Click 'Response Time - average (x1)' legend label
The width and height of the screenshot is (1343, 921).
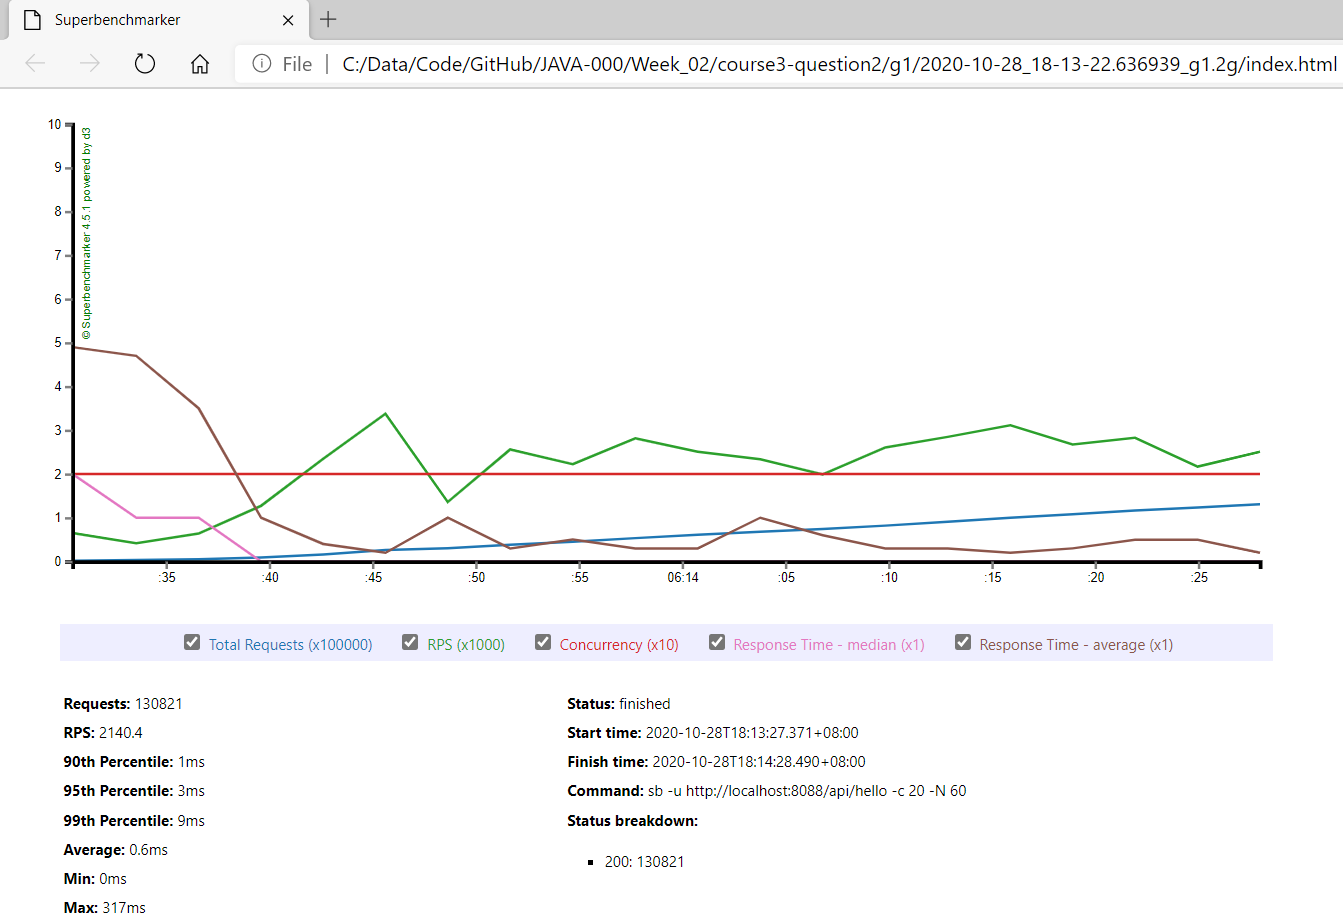tap(1076, 645)
